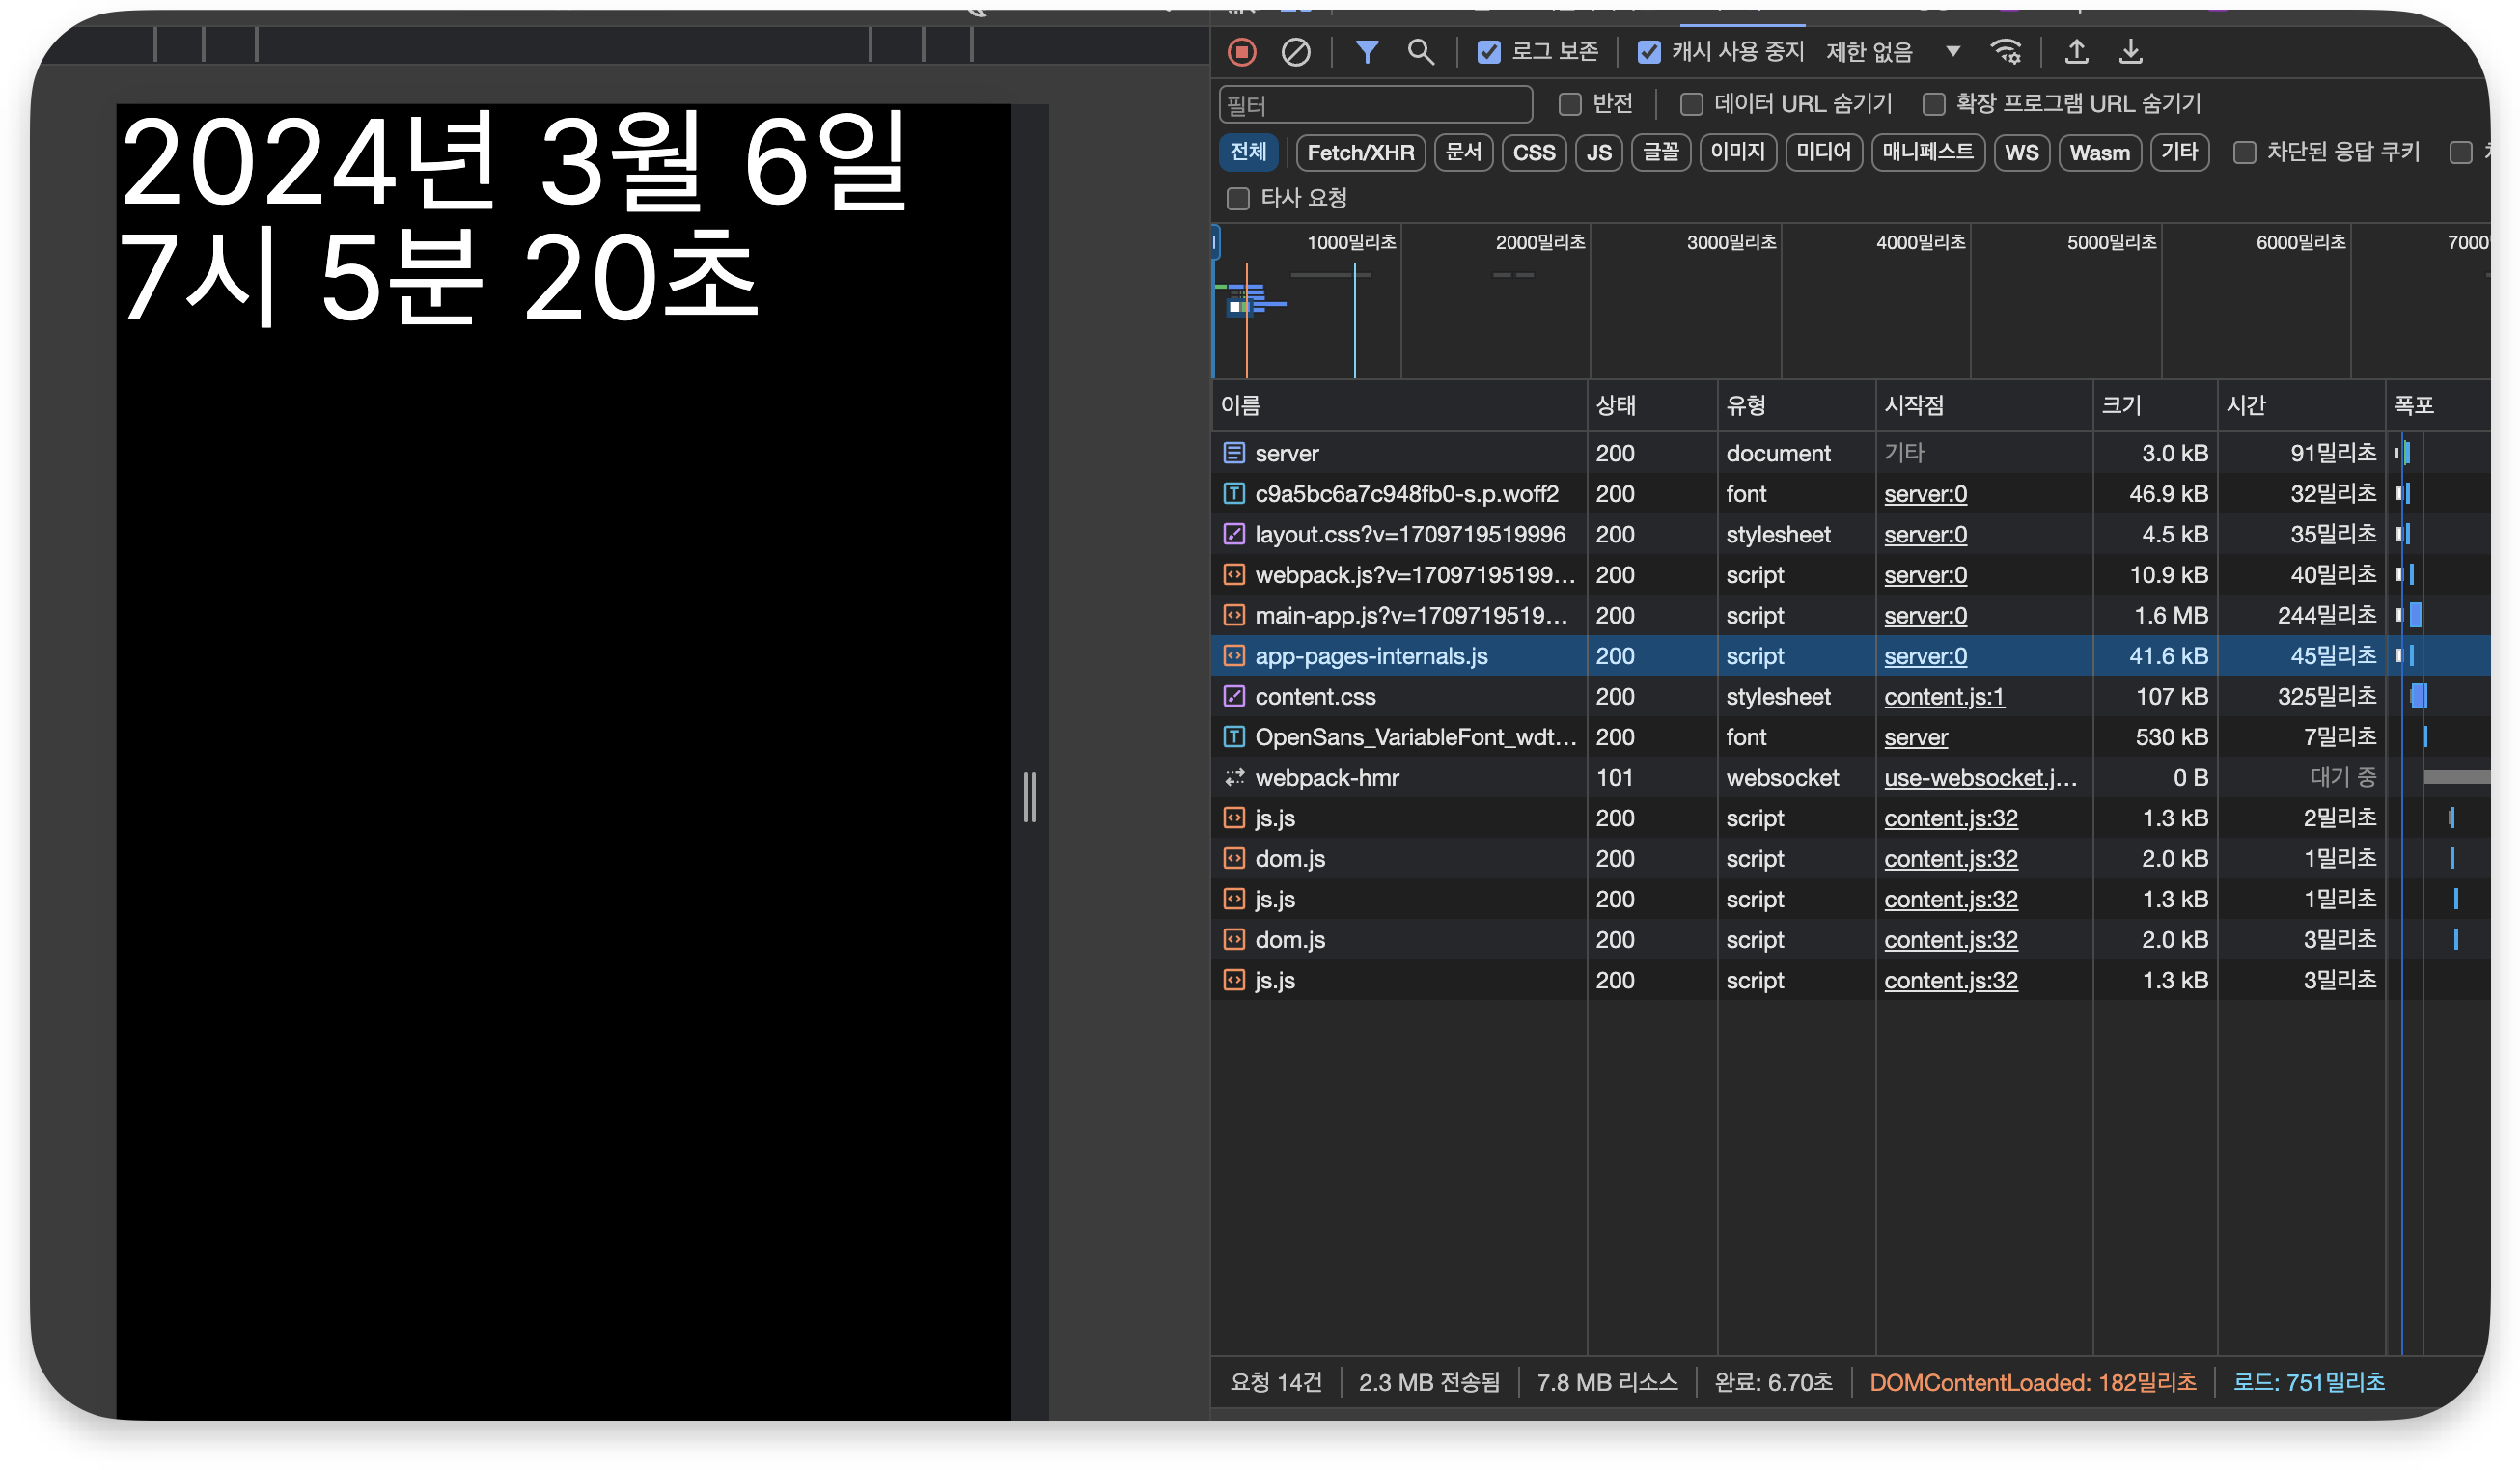
Task: Sort by the 시작점 column header
Action: pyautogui.click(x=1984, y=405)
